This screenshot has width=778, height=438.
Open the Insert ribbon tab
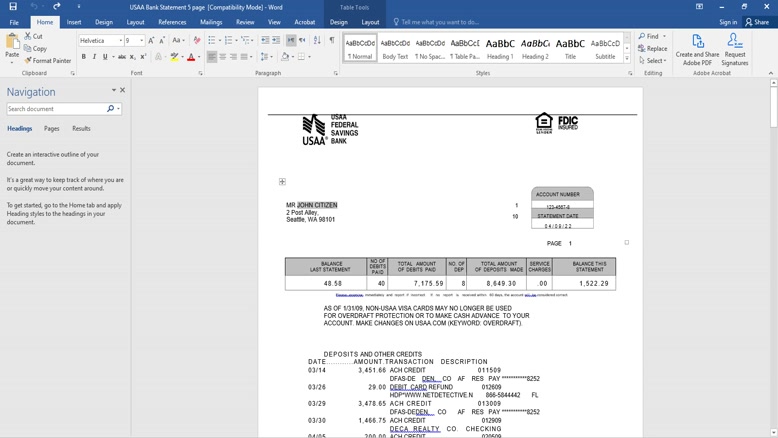coord(74,22)
